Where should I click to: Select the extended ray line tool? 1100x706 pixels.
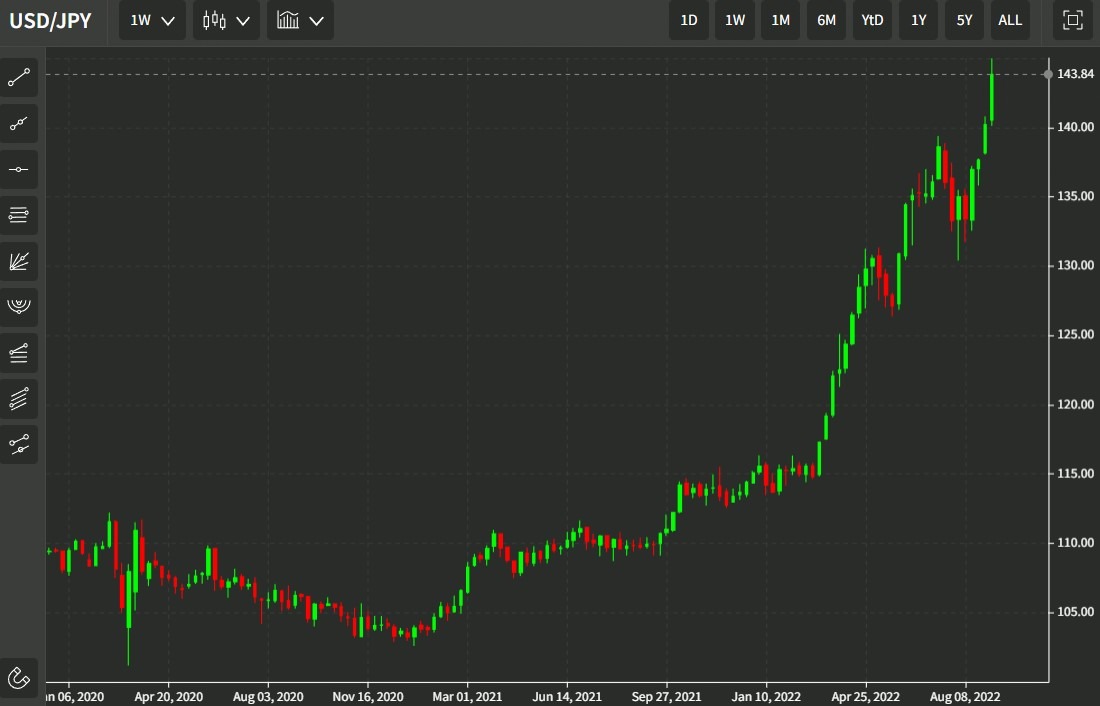coord(19,124)
